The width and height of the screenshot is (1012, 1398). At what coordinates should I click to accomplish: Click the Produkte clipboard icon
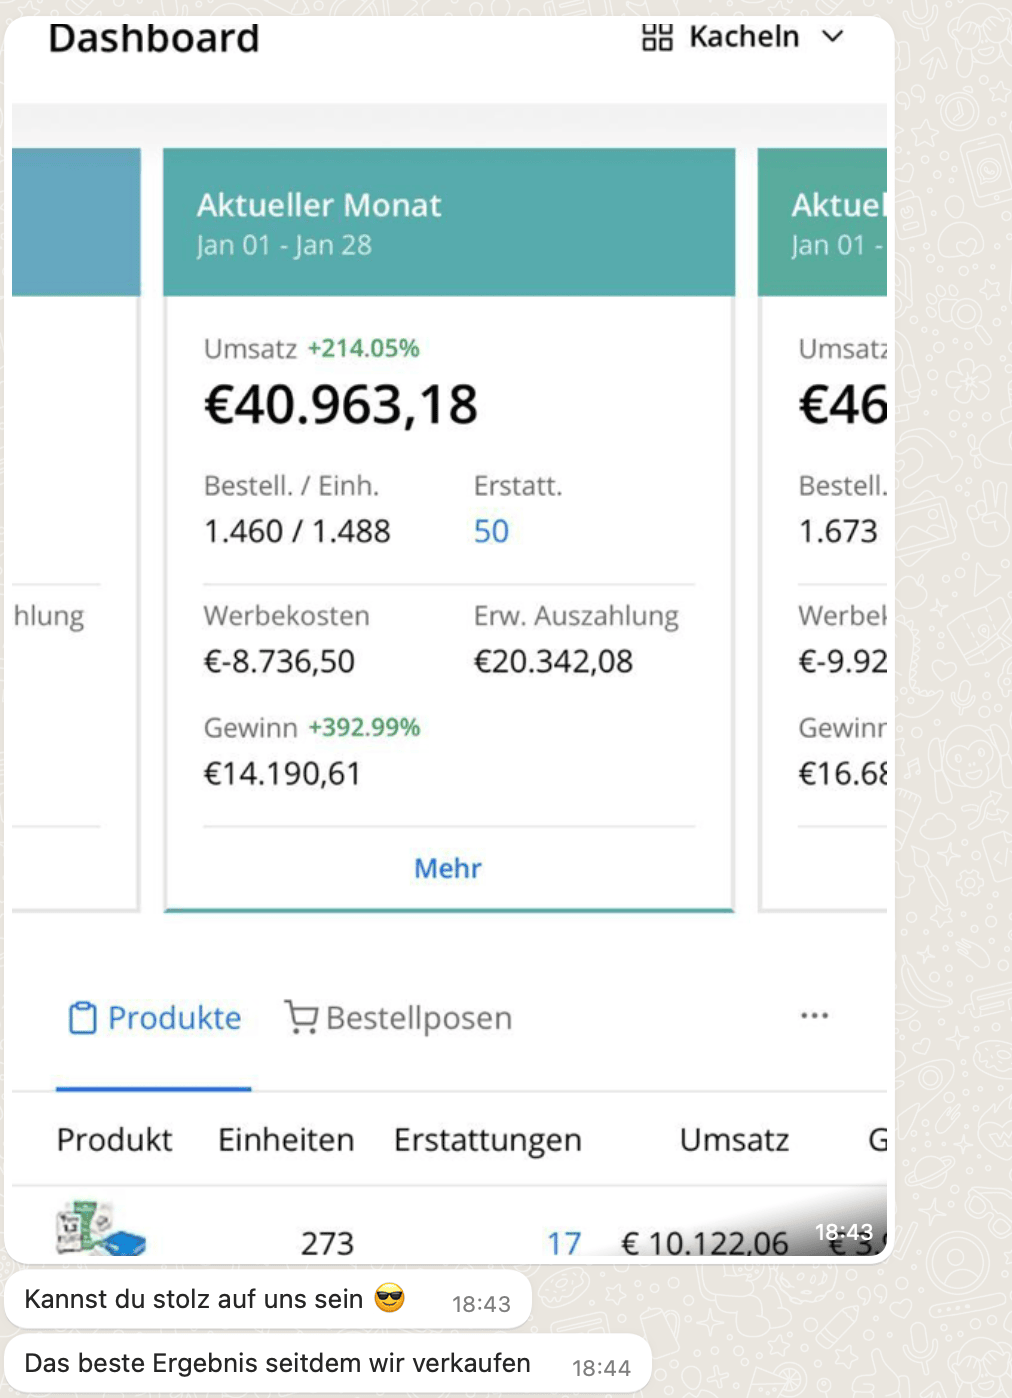point(82,1018)
